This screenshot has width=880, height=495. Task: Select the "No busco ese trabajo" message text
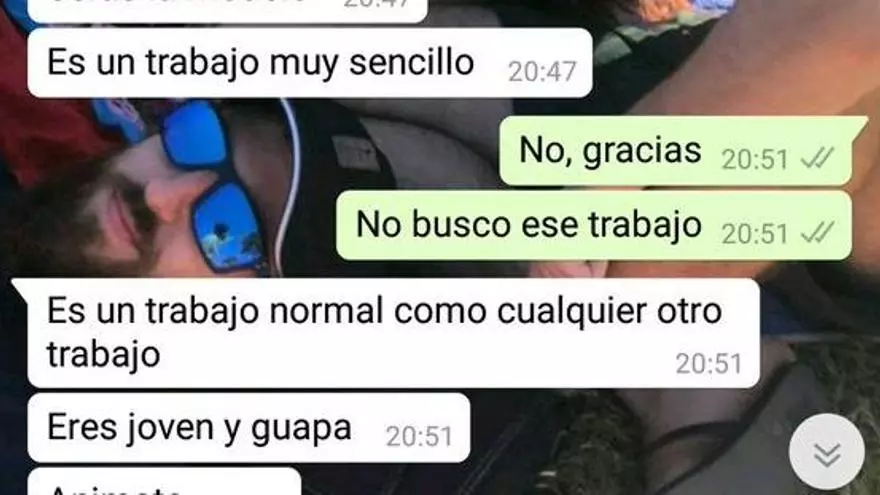point(529,224)
